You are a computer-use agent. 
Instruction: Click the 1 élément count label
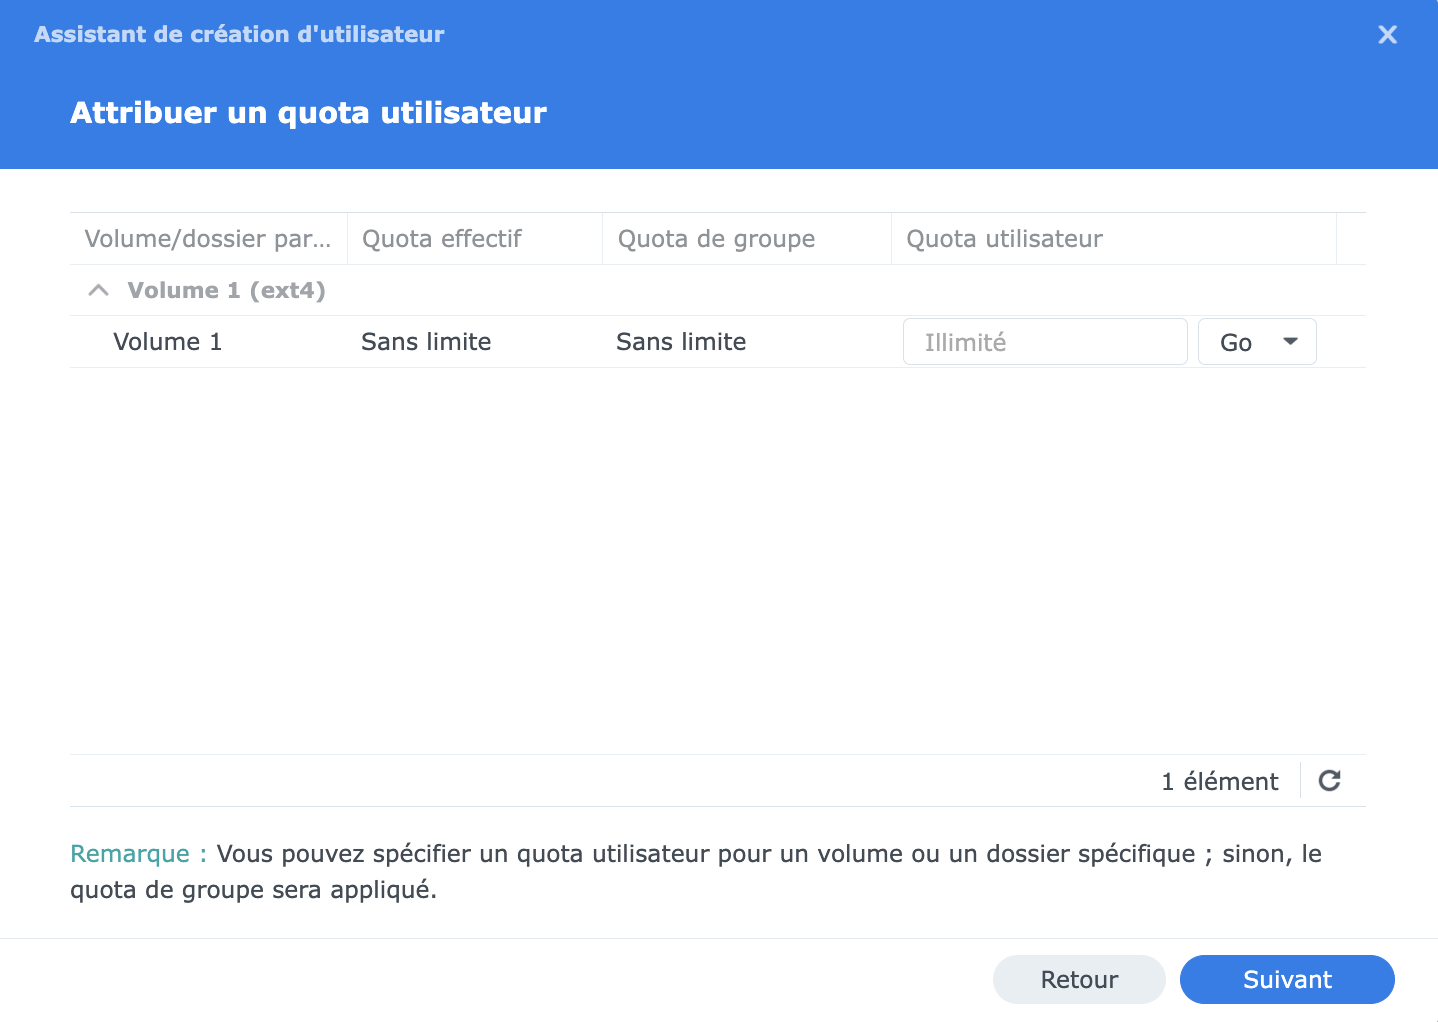1220,781
